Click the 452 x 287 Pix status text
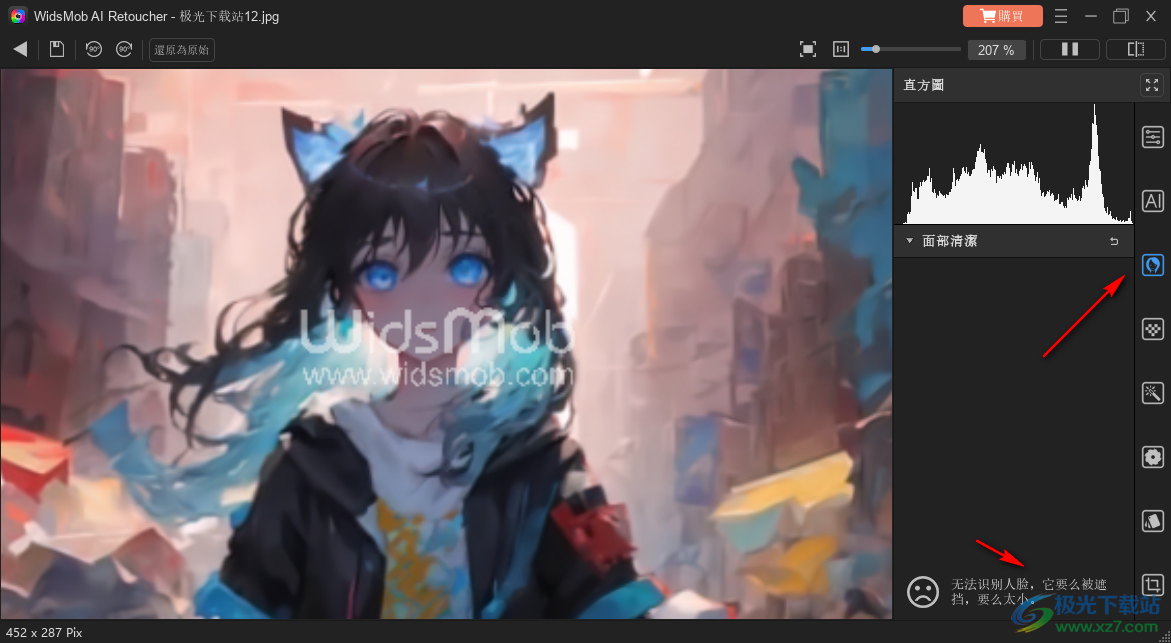This screenshot has height=643, width=1171. coord(43,633)
